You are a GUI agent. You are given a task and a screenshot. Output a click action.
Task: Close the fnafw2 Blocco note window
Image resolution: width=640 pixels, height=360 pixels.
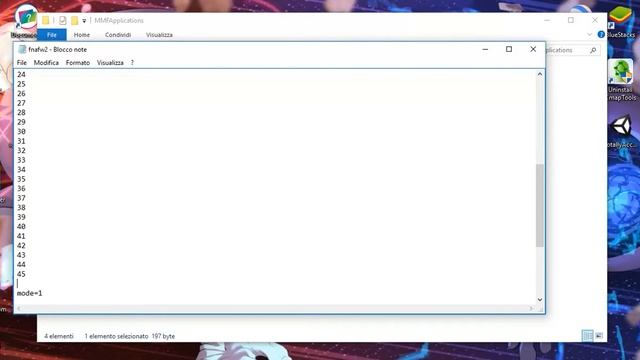pyautogui.click(x=533, y=49)
